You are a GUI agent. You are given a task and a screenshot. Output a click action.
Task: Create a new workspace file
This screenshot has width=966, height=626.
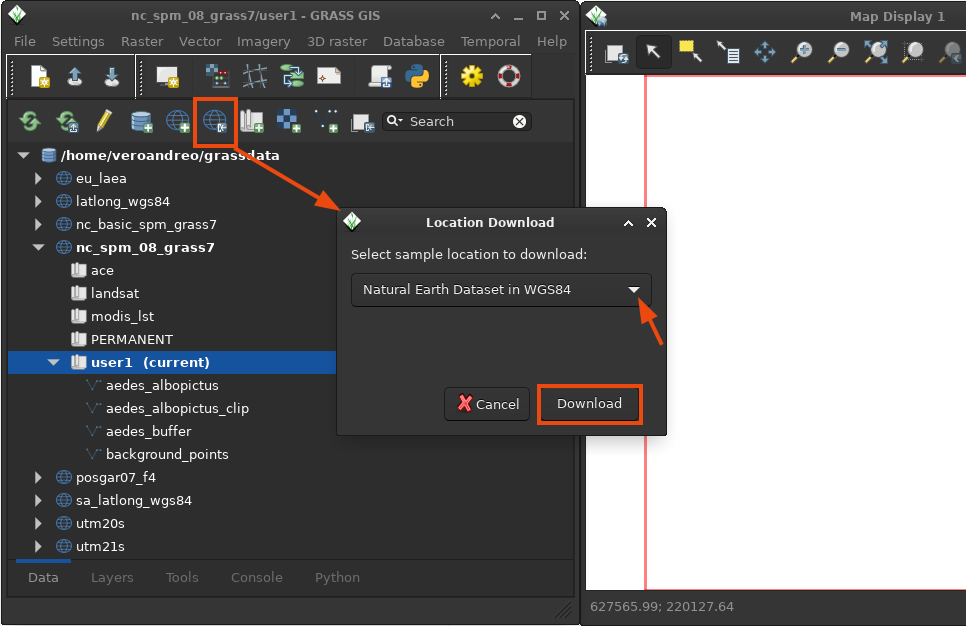coord(40,77)
